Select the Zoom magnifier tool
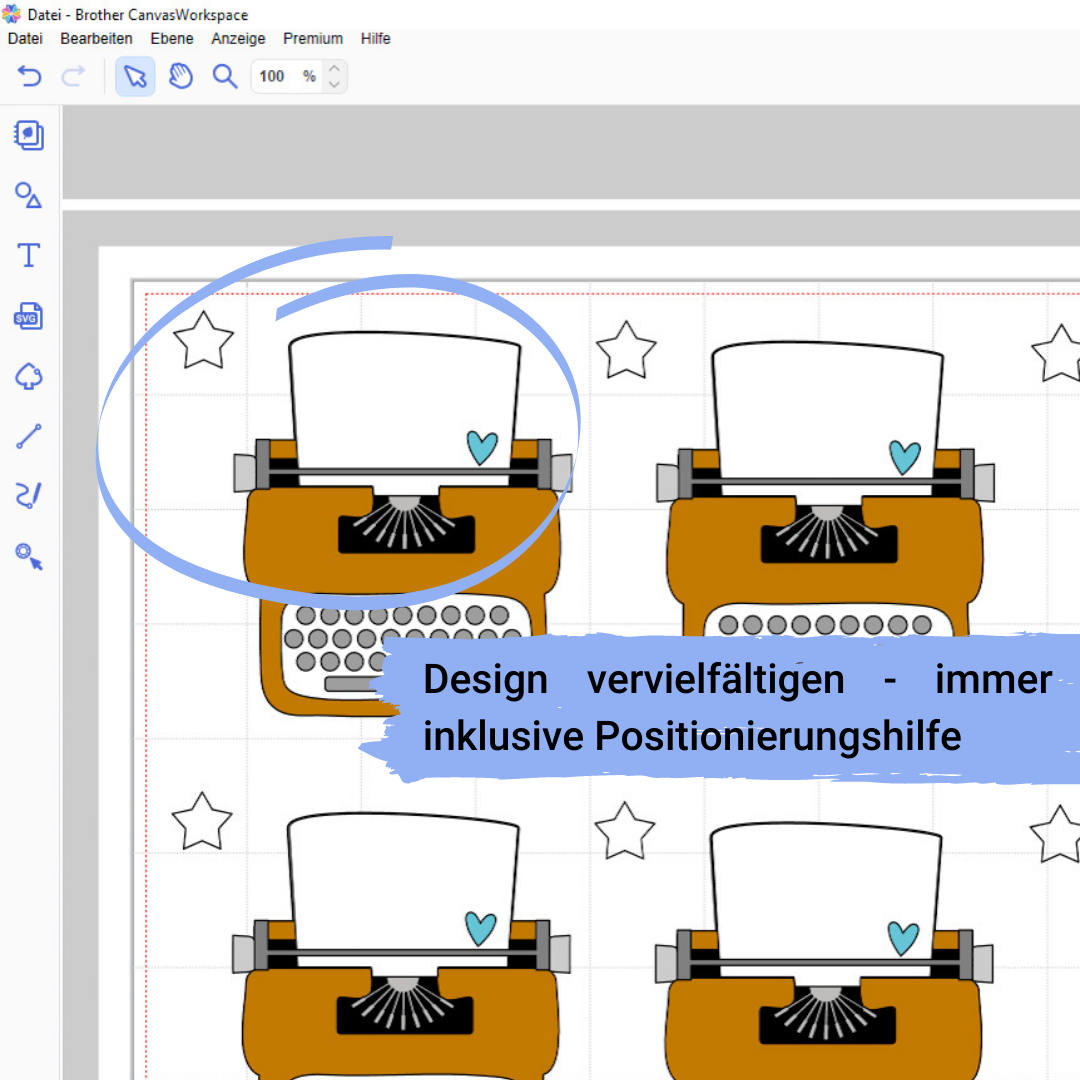1080x1080 pixels. tap(225, 76)
